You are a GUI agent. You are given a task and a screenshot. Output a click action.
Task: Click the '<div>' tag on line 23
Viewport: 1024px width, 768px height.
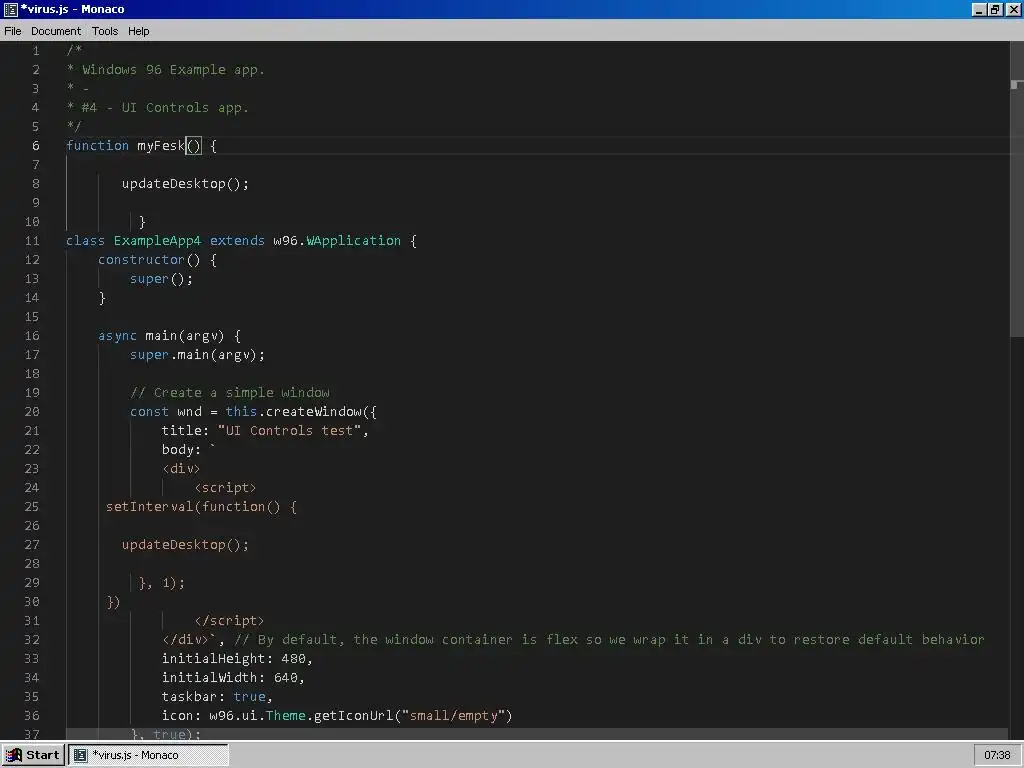coord(181,468)
